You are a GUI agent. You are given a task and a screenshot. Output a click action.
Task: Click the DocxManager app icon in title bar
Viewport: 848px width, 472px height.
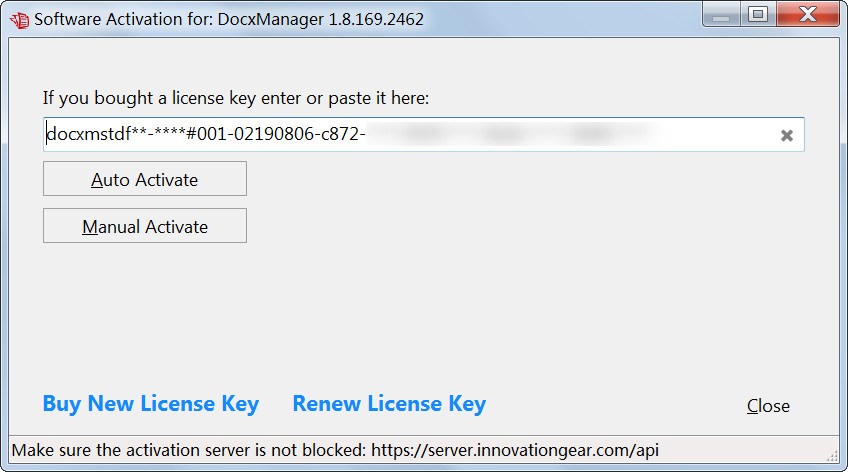point(19,20)
